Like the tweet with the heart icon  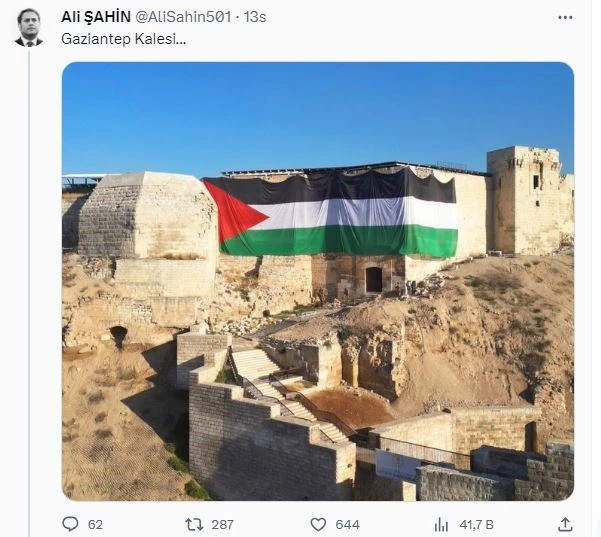[318, 524]
